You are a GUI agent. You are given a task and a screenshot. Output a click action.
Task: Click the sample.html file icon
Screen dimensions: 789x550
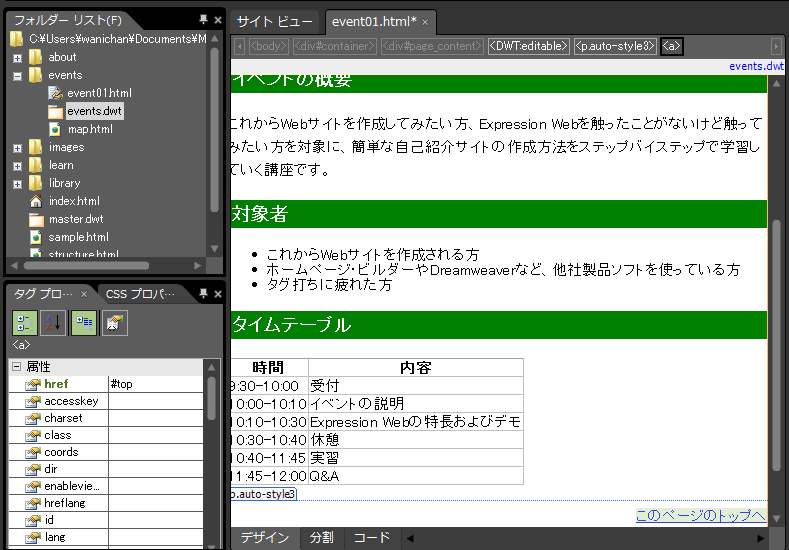click(36, 237)
